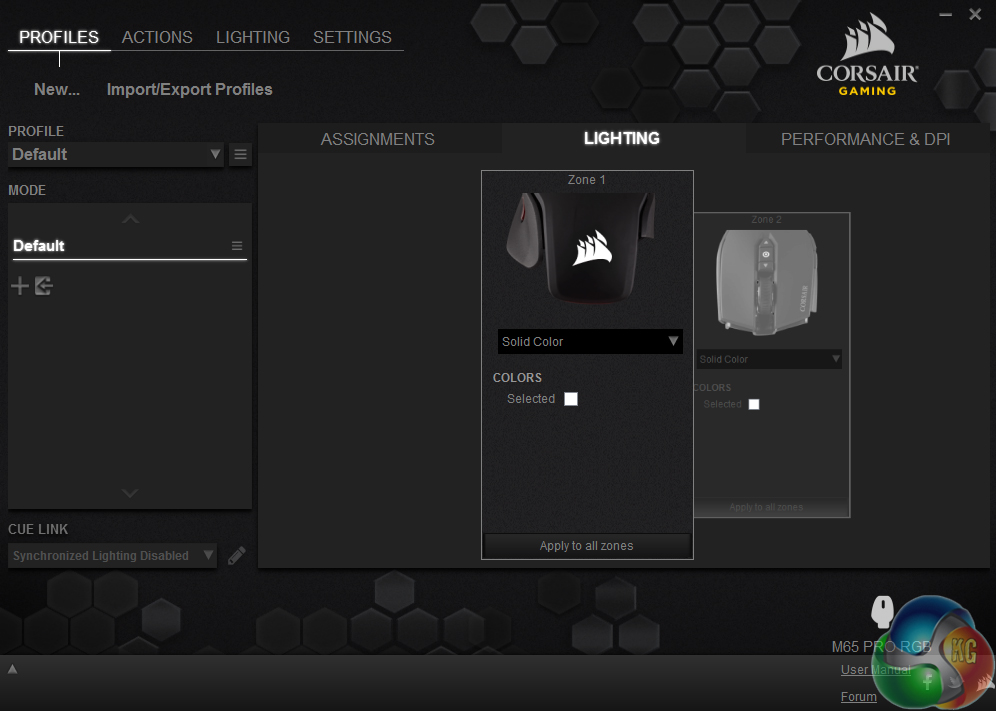Open the PERFORMANCE & DPI tab
The height and width of the screenshot is (711, 996).
tap(866, 139)
